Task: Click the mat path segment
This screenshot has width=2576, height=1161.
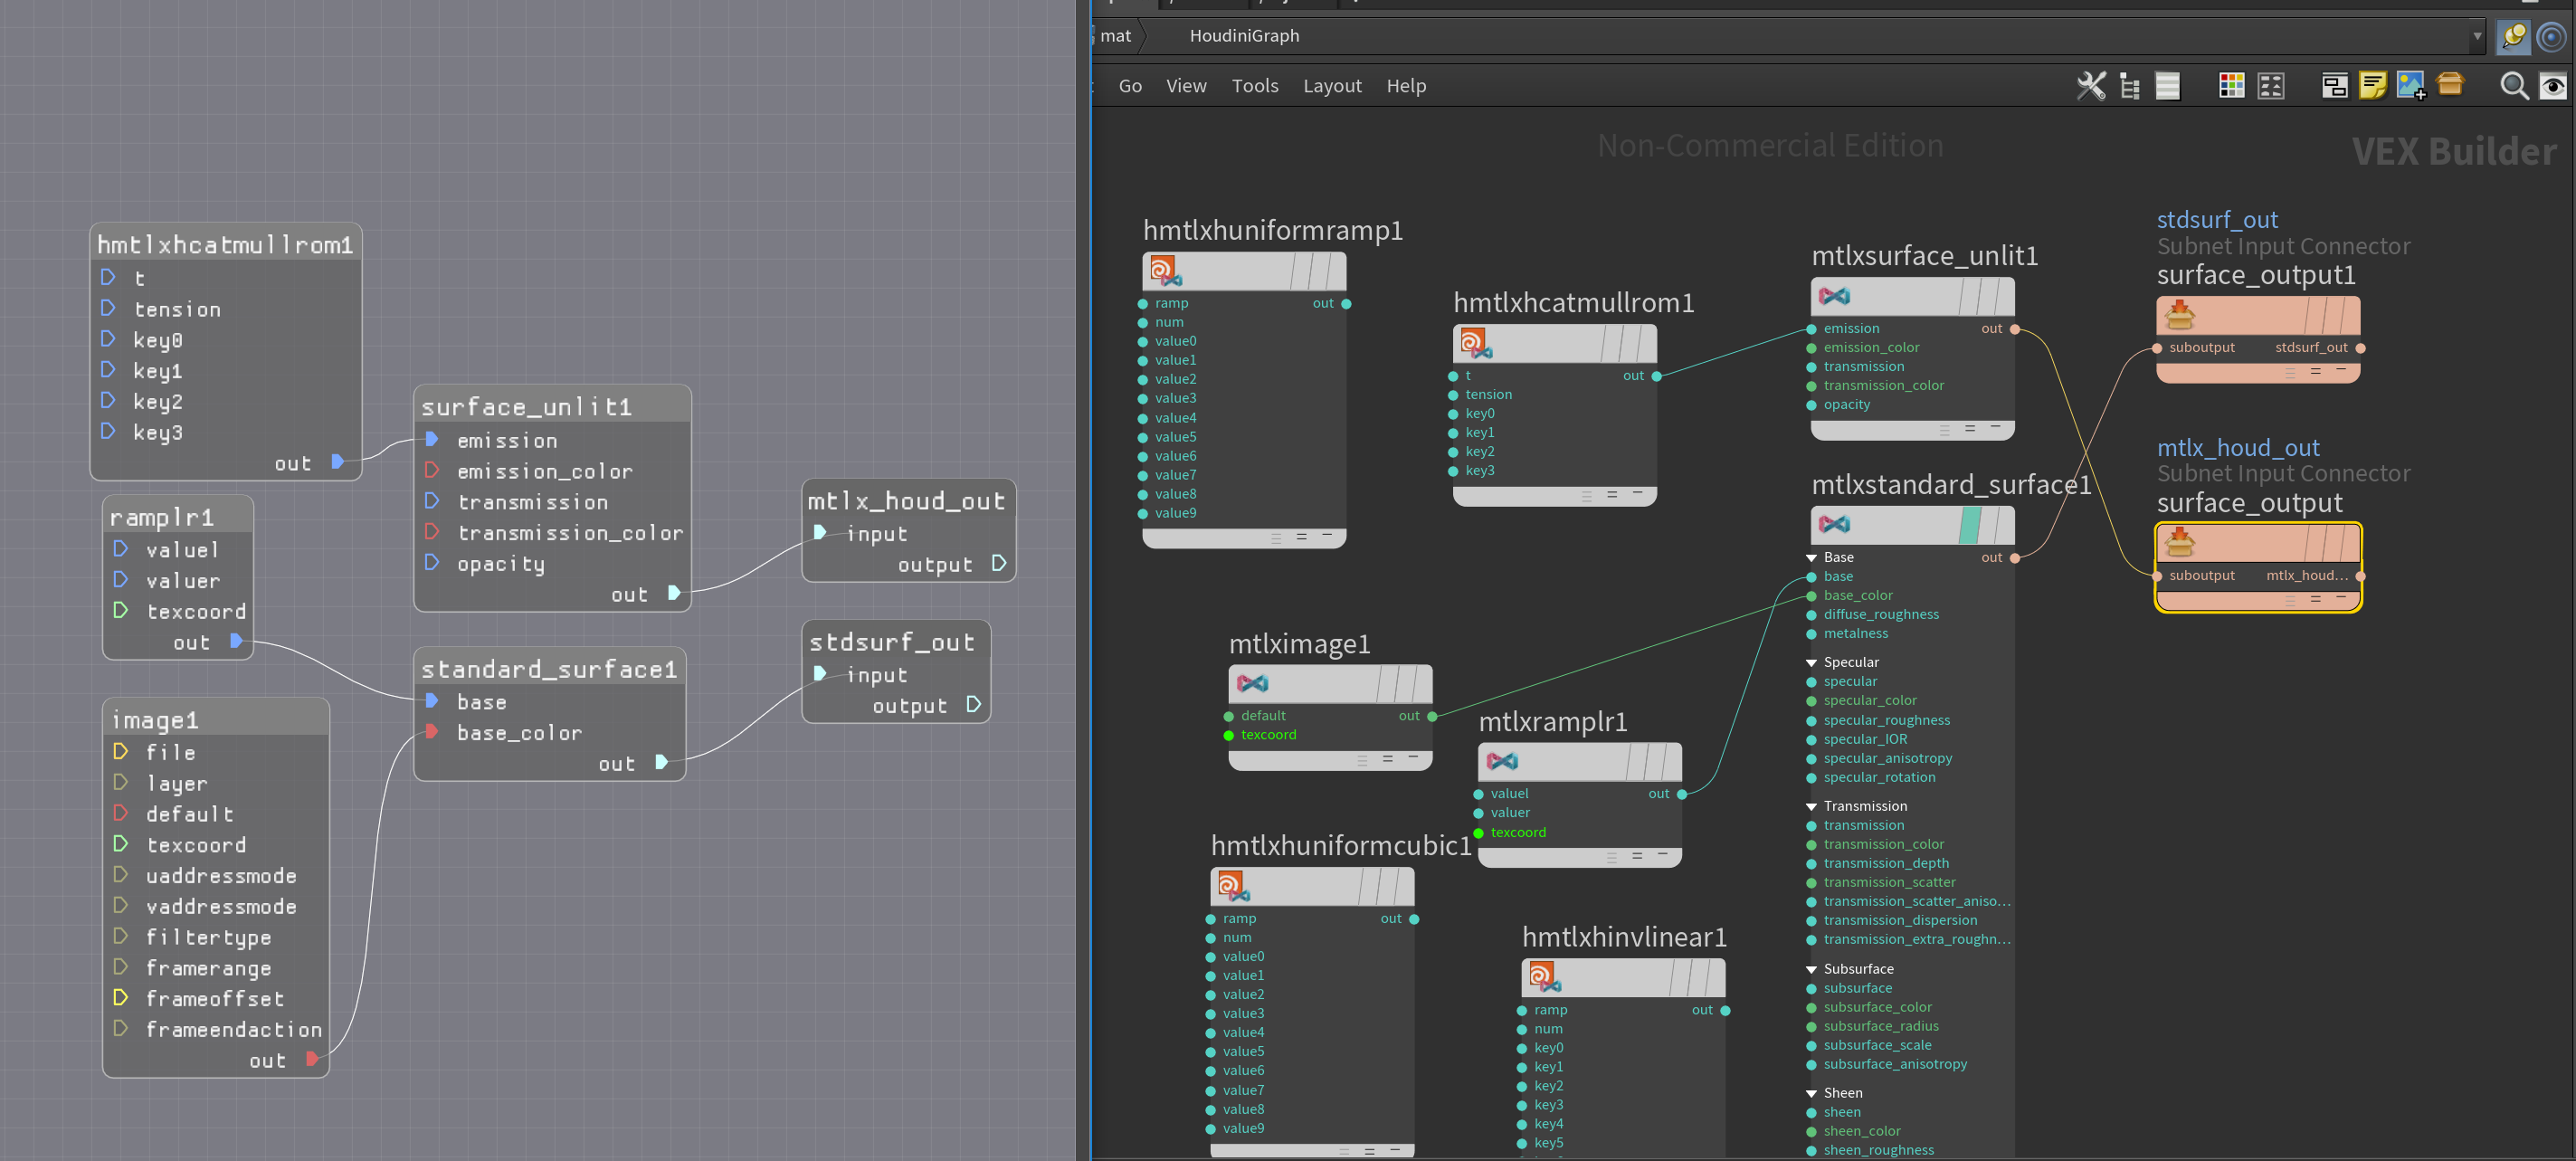Action: [x=1115, y=36]
